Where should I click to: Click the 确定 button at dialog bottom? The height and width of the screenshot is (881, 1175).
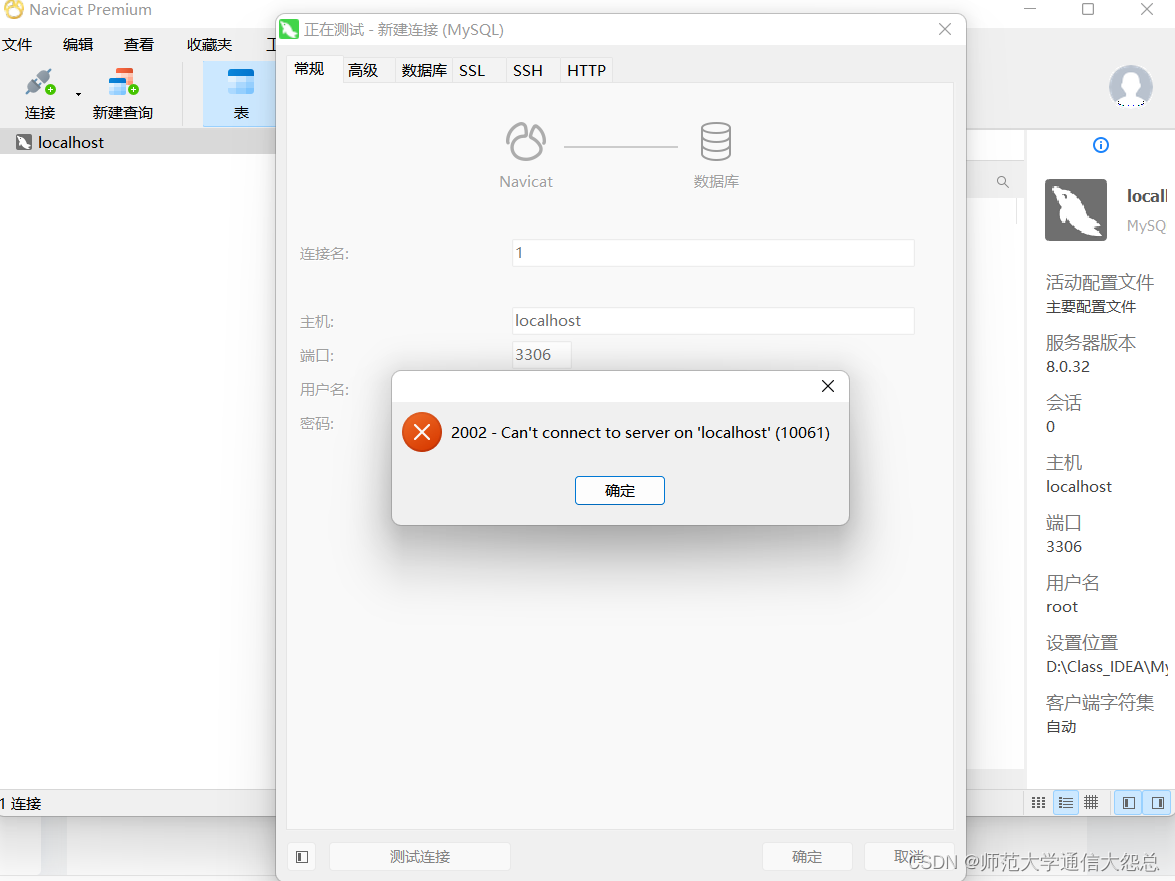tap(807, 856)
